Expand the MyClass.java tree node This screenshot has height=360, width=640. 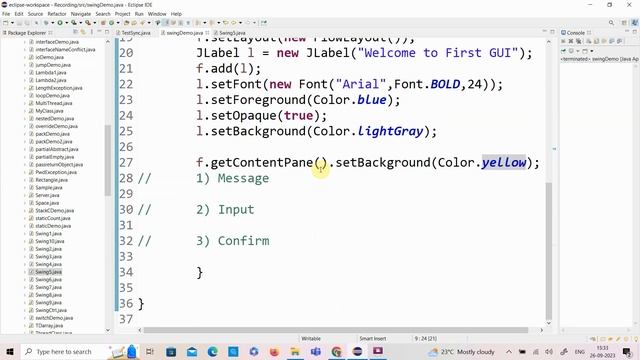pyautogui.click(x=25, y=111)
